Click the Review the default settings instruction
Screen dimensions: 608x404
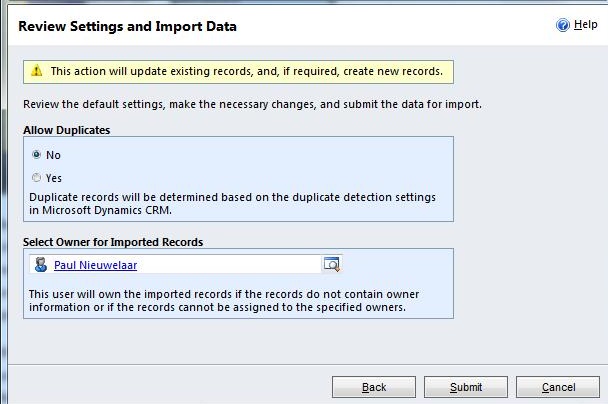[252, 104]
